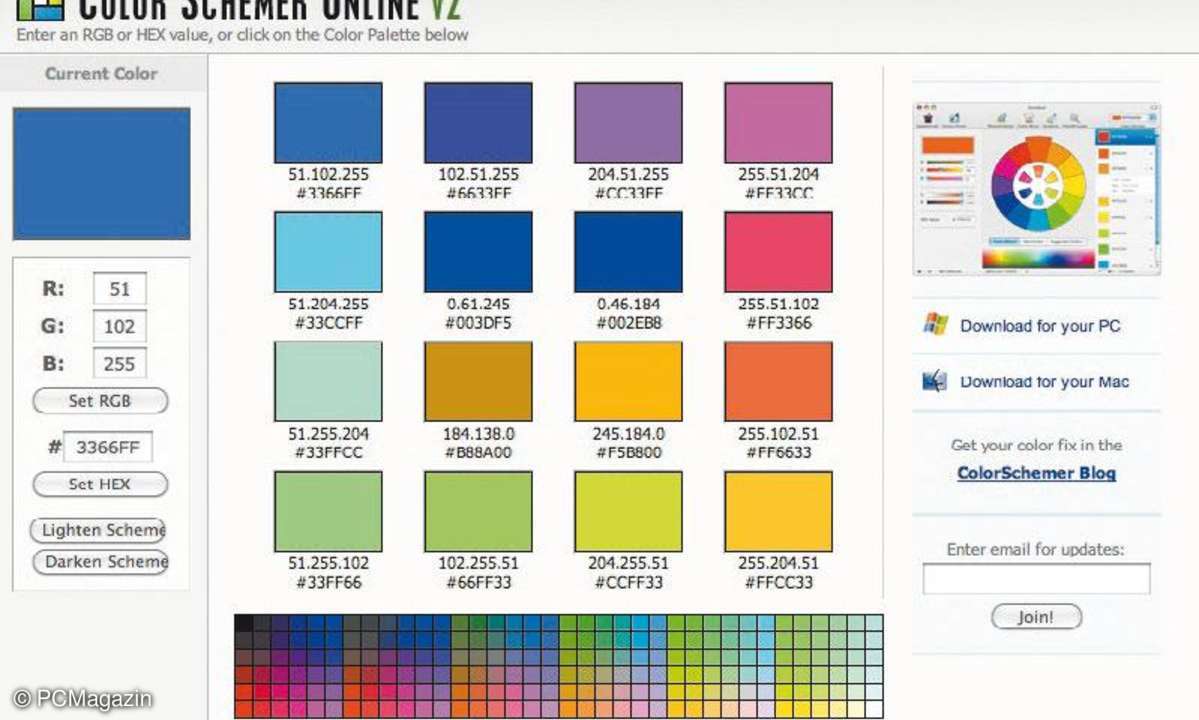Select the #3366FF blue swatch
Screen dimensions: 1199x720
pos(328,122)
